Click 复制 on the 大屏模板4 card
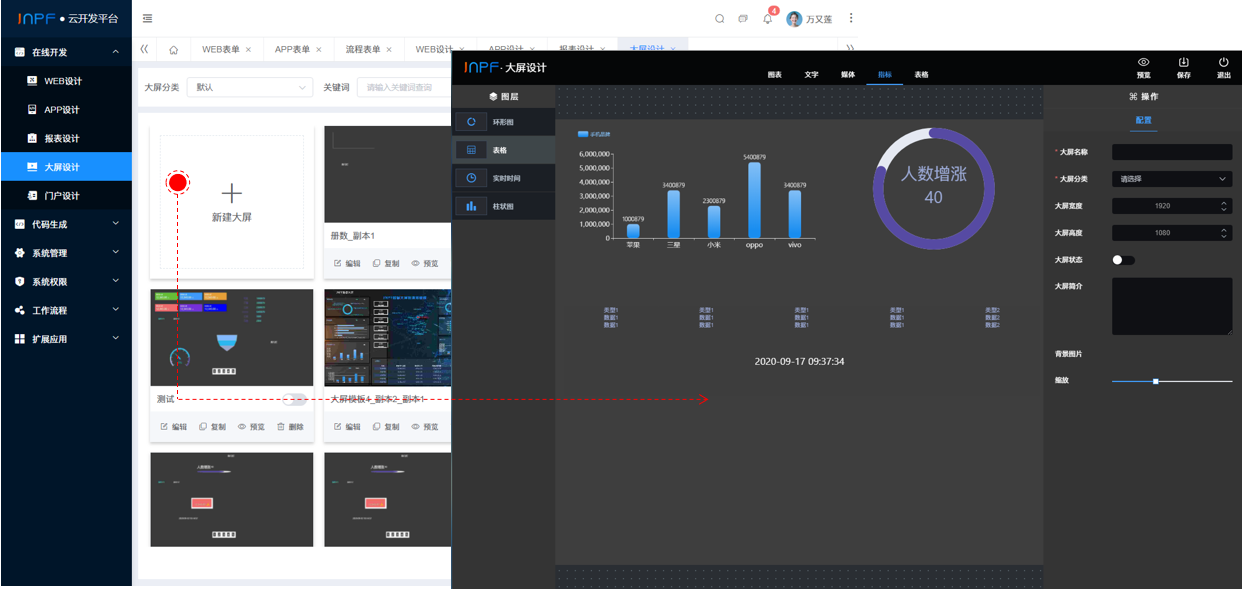This screenshot has height=589, width=1242. coord(385,426)
